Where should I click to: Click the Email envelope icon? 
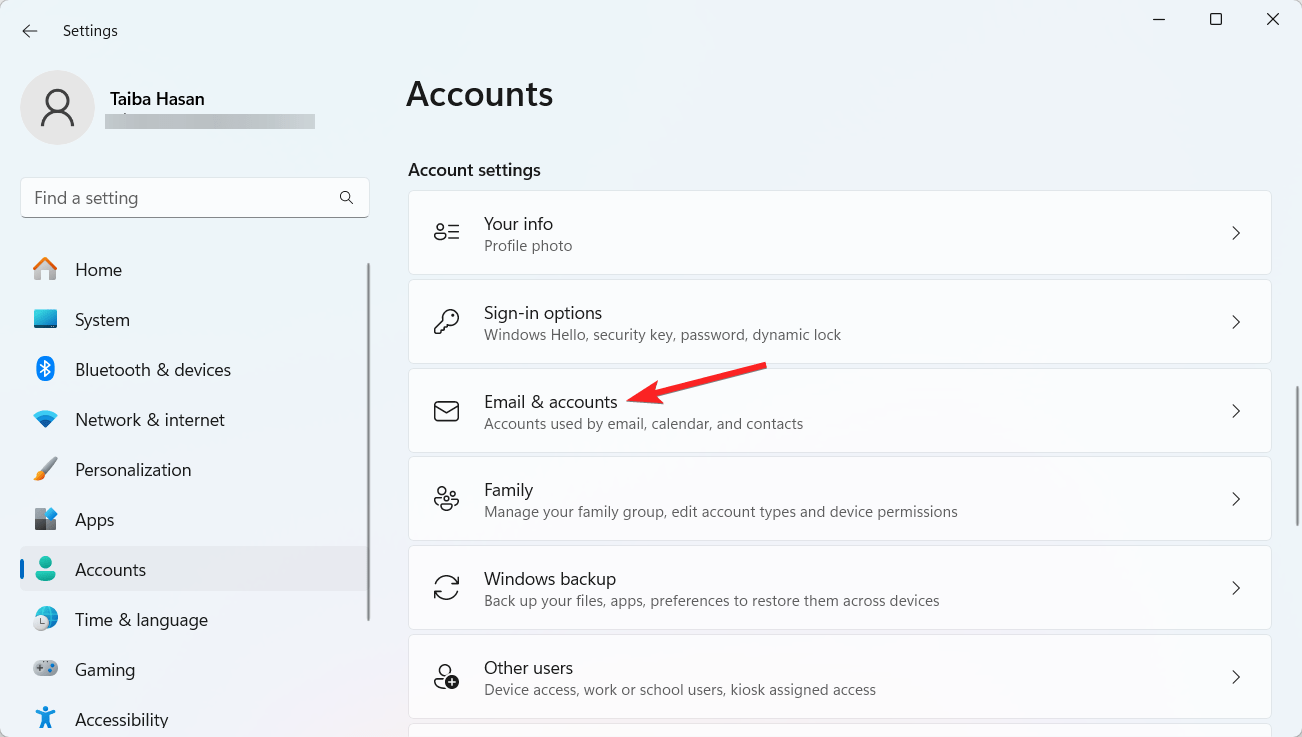point(446,411)
